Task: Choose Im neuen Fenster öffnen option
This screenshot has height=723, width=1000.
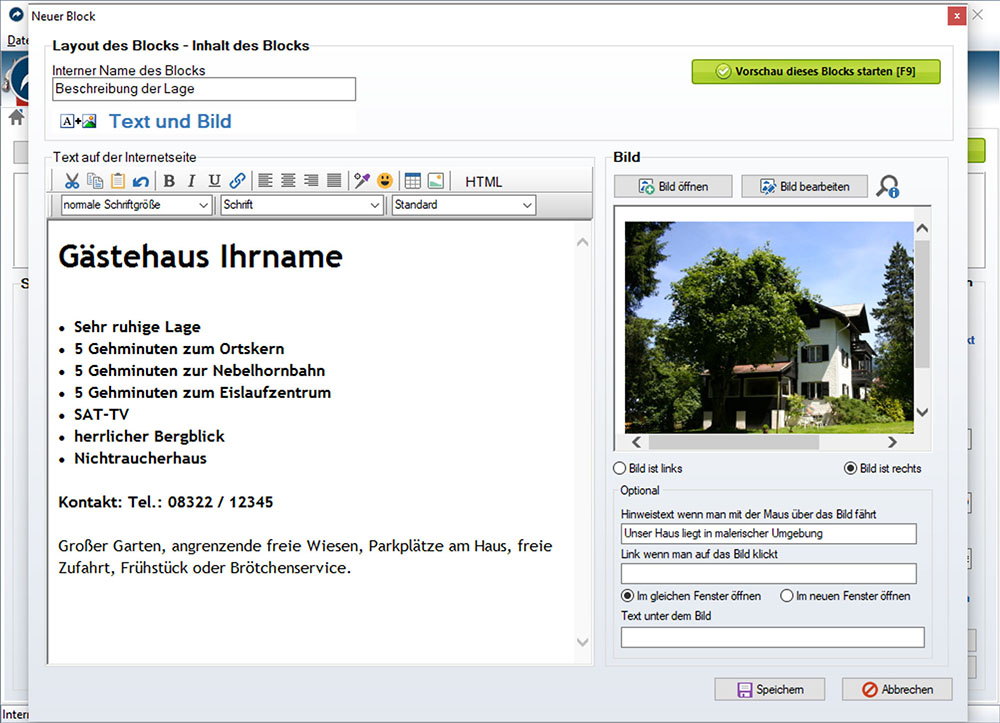Action: coord(788,596)
